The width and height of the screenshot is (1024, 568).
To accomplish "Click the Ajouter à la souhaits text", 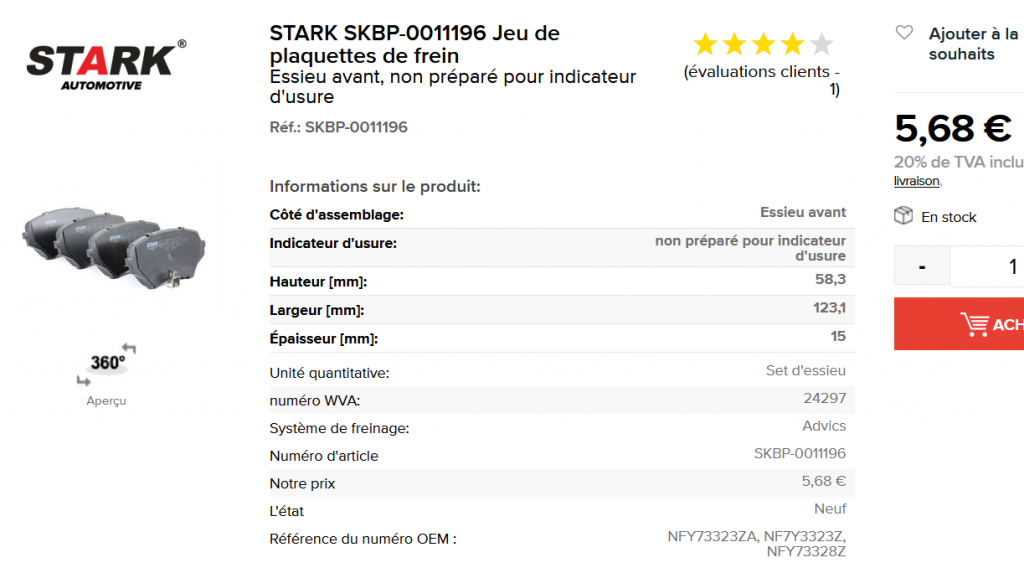I will pyautogui.click(x=973, y=44).
